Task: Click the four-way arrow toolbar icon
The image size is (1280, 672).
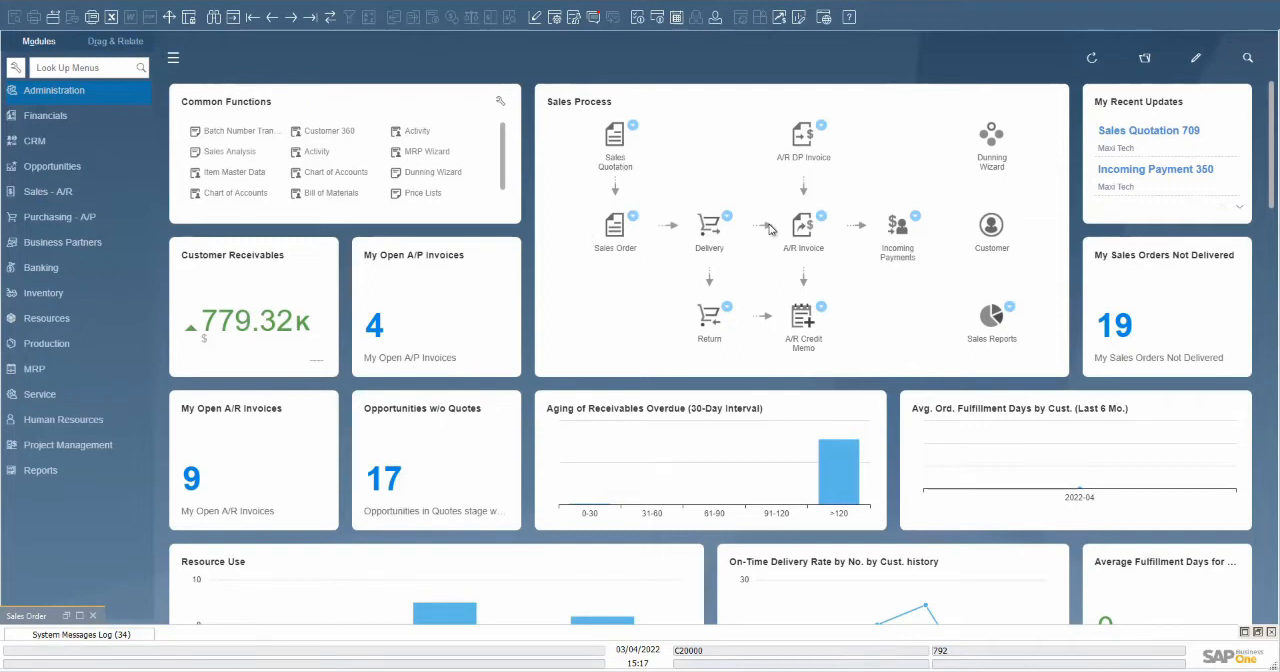Action: pyautogui.click(x=169, y=17)
